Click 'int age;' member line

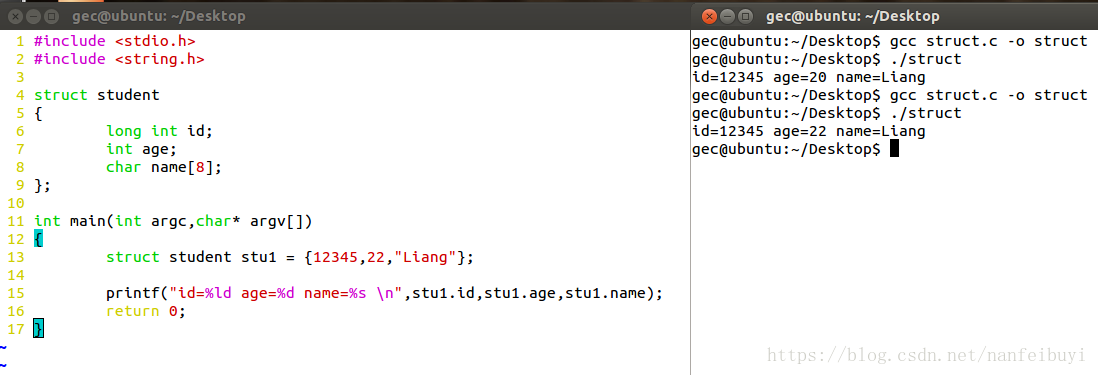click(141, 149)
